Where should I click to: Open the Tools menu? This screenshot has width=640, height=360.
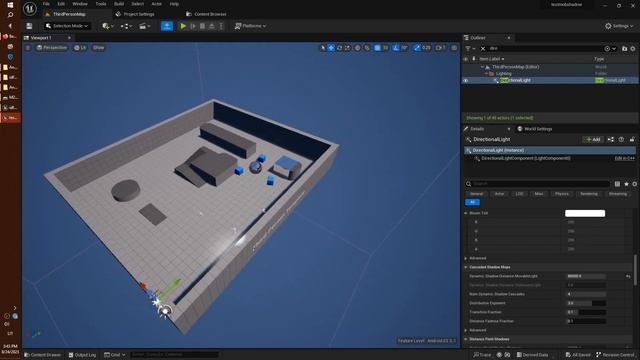[x=101, y=4]
